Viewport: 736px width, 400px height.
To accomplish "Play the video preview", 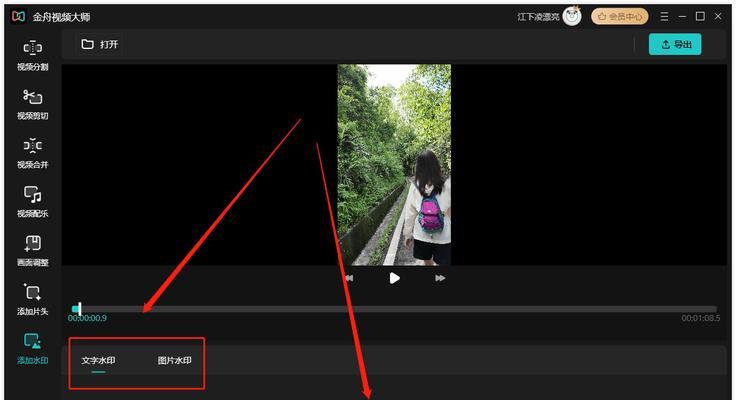I will coord(394,278).
